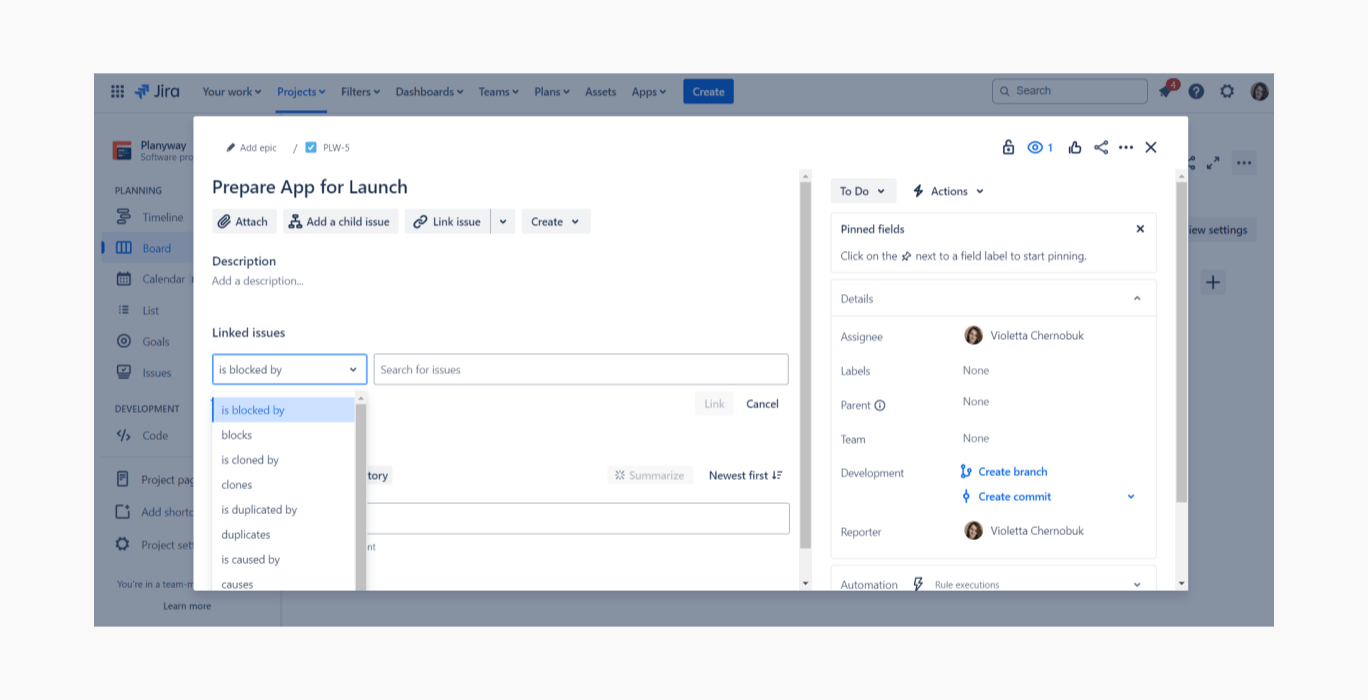Open the To Do status dropdown
Image resolution: width=1368 pixels, height=700 pixels.
coord(862,191)
